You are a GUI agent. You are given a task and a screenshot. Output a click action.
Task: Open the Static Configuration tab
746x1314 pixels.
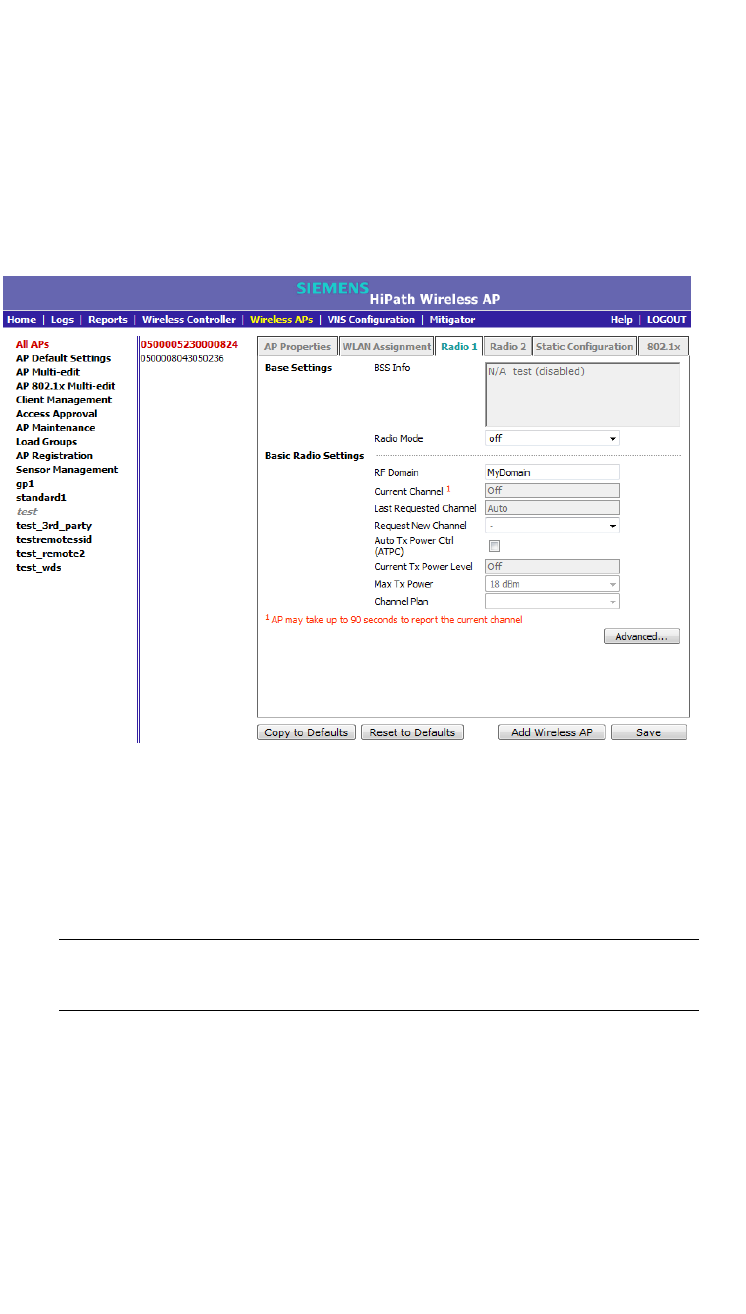click(x=585, y=347)
